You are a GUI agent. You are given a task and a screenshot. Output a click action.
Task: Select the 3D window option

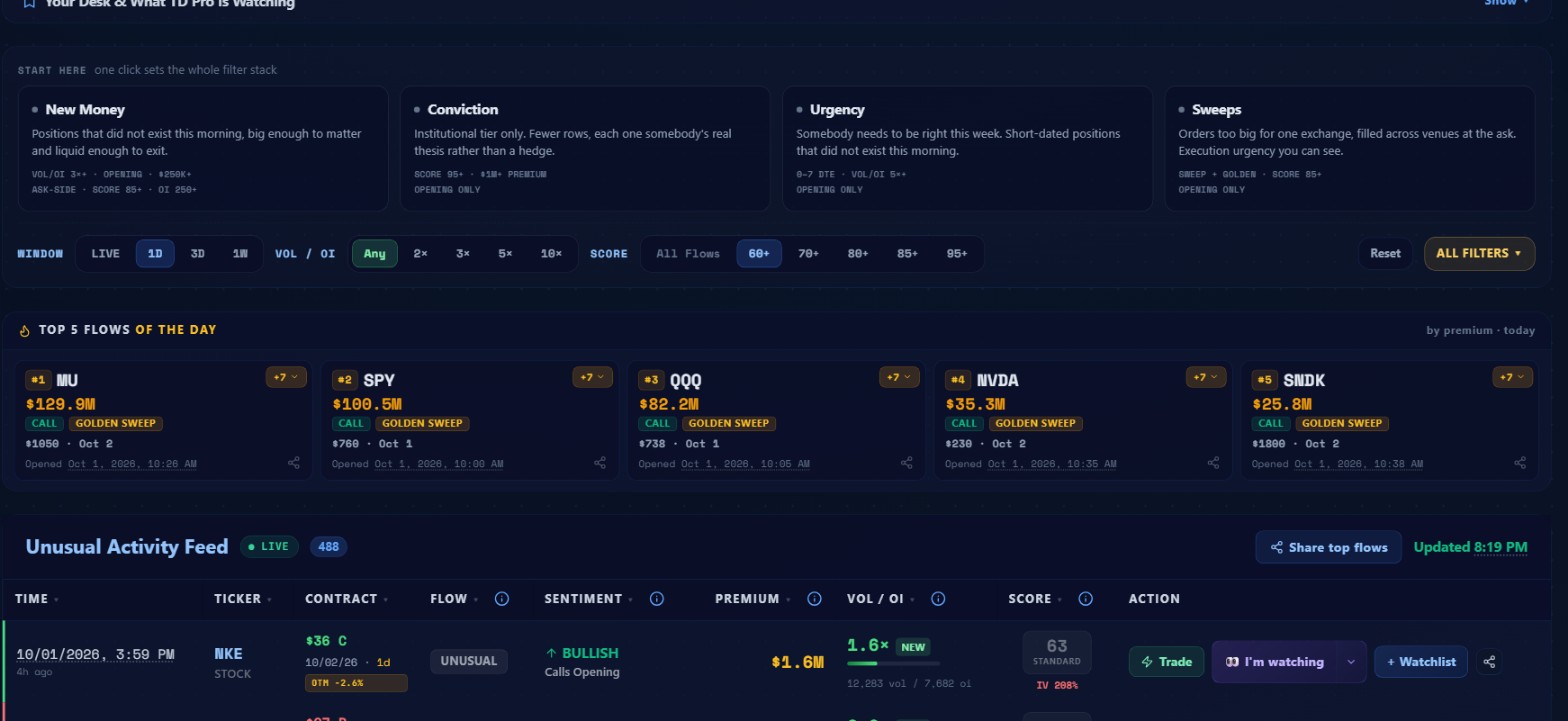pos(197,254)
